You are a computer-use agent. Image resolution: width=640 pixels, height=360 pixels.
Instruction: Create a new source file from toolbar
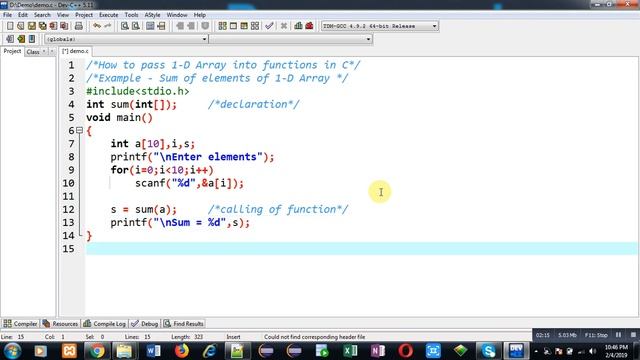(x=10, y=26)
